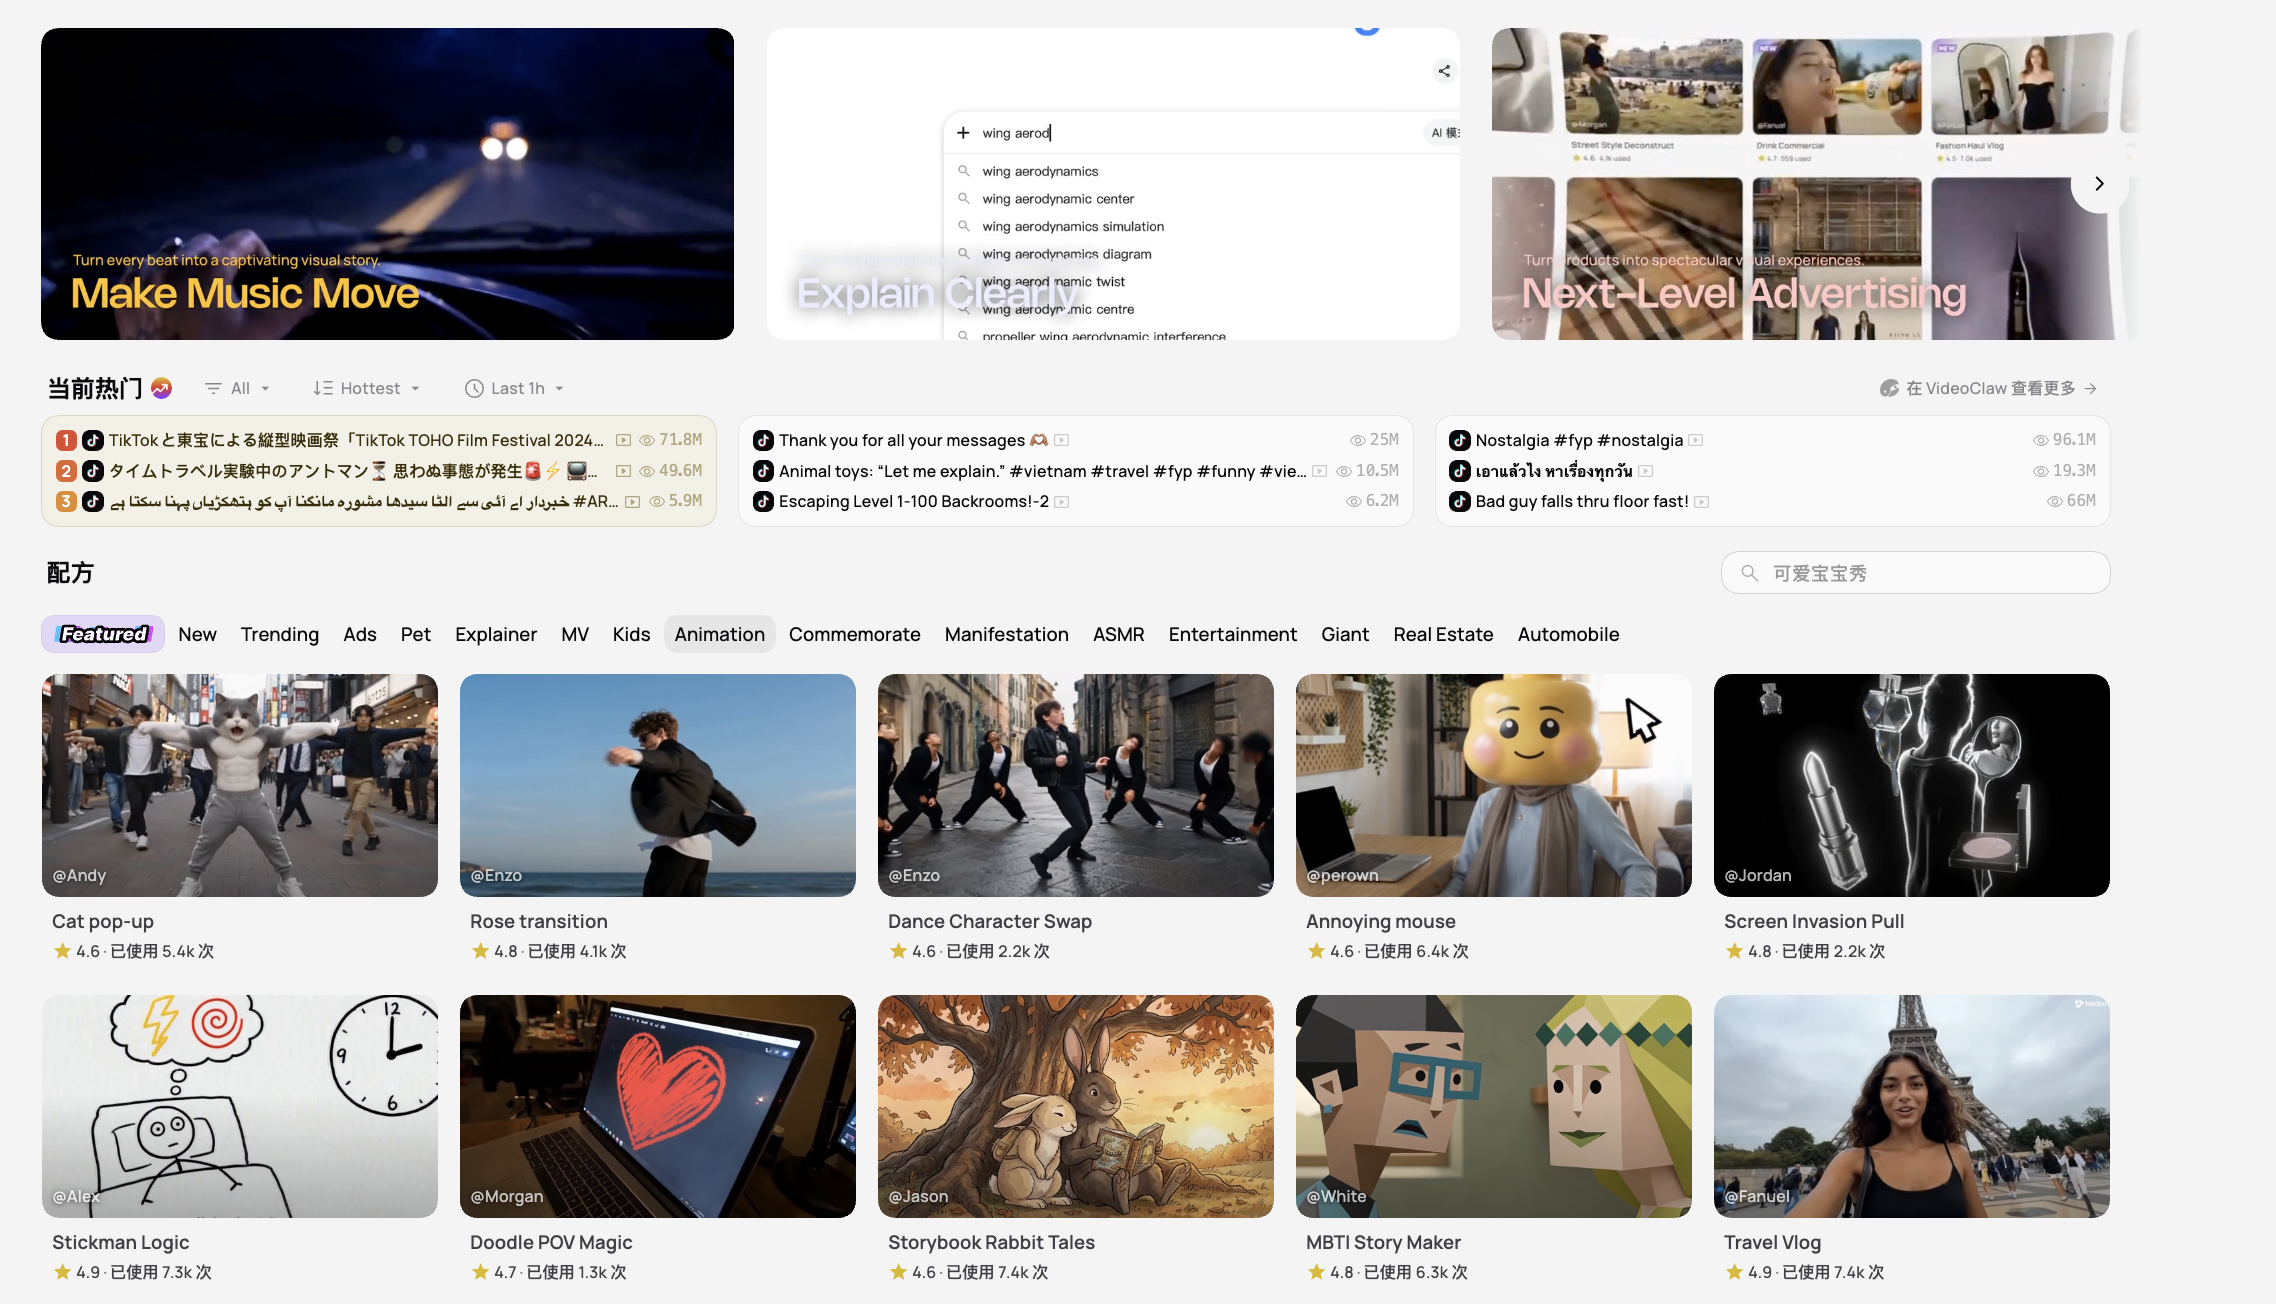Click the eye icon beside the 71.8M view count
This screenshot has width=2276, height=1304.
click(647, 440)
